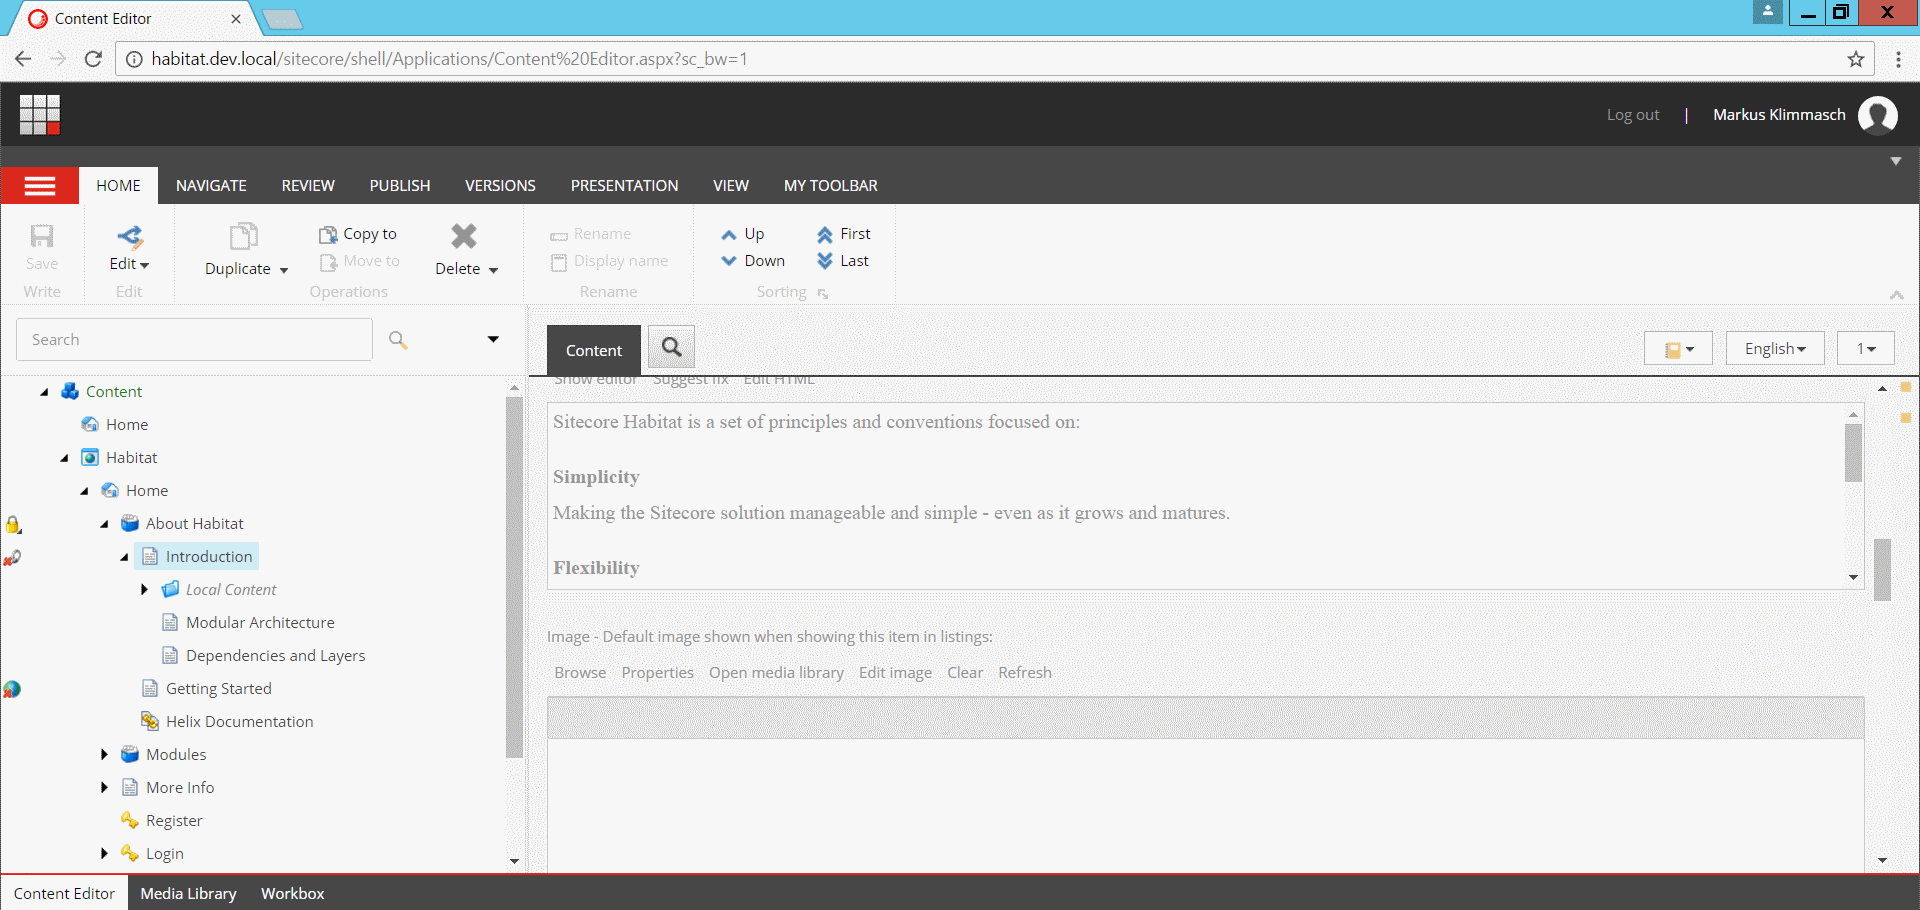
Task: Switch to the PRESENTATION ribbon tab
Action: pos(624,186)
